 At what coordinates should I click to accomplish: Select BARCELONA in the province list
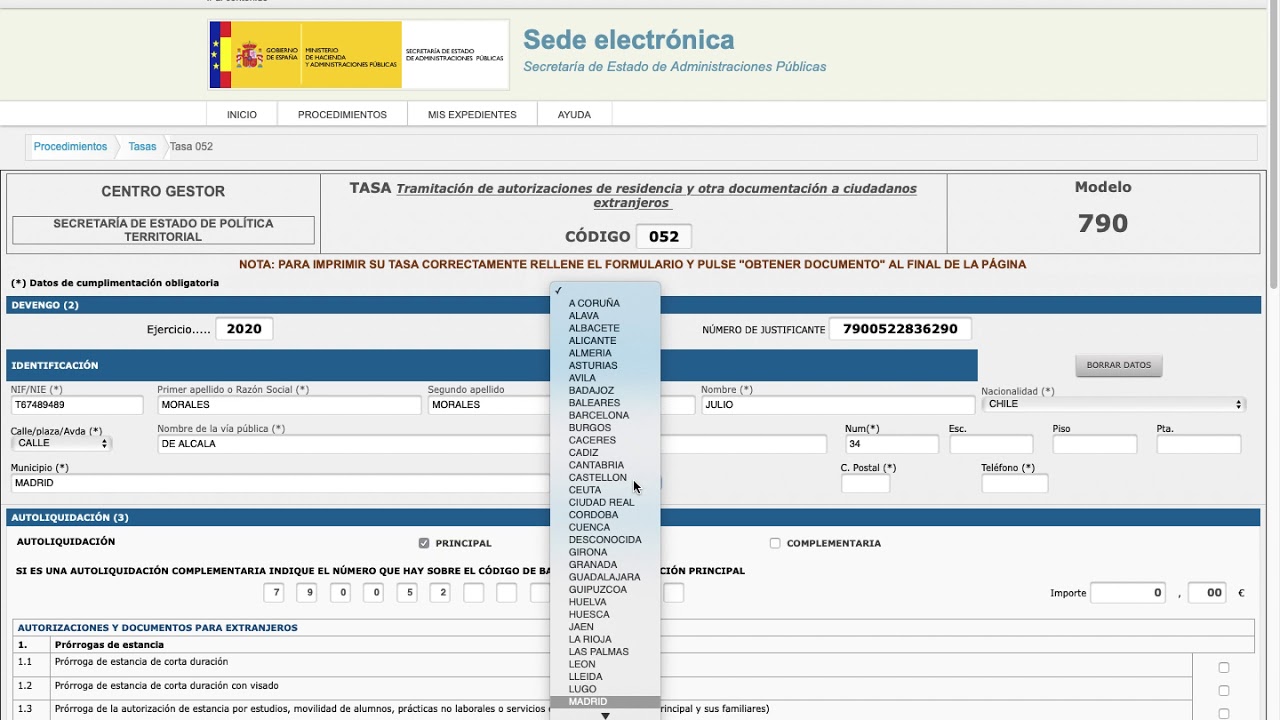[x=605, y=415]
